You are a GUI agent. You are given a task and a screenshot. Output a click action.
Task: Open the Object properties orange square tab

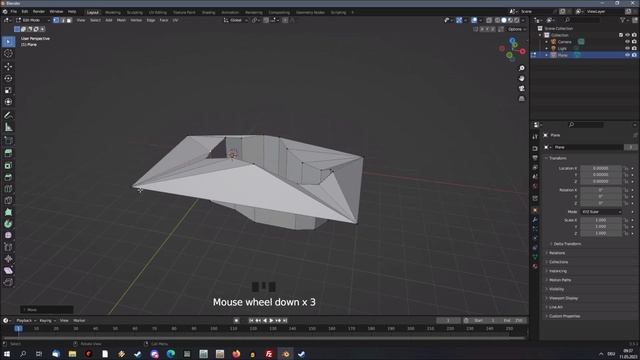[535, 210]
